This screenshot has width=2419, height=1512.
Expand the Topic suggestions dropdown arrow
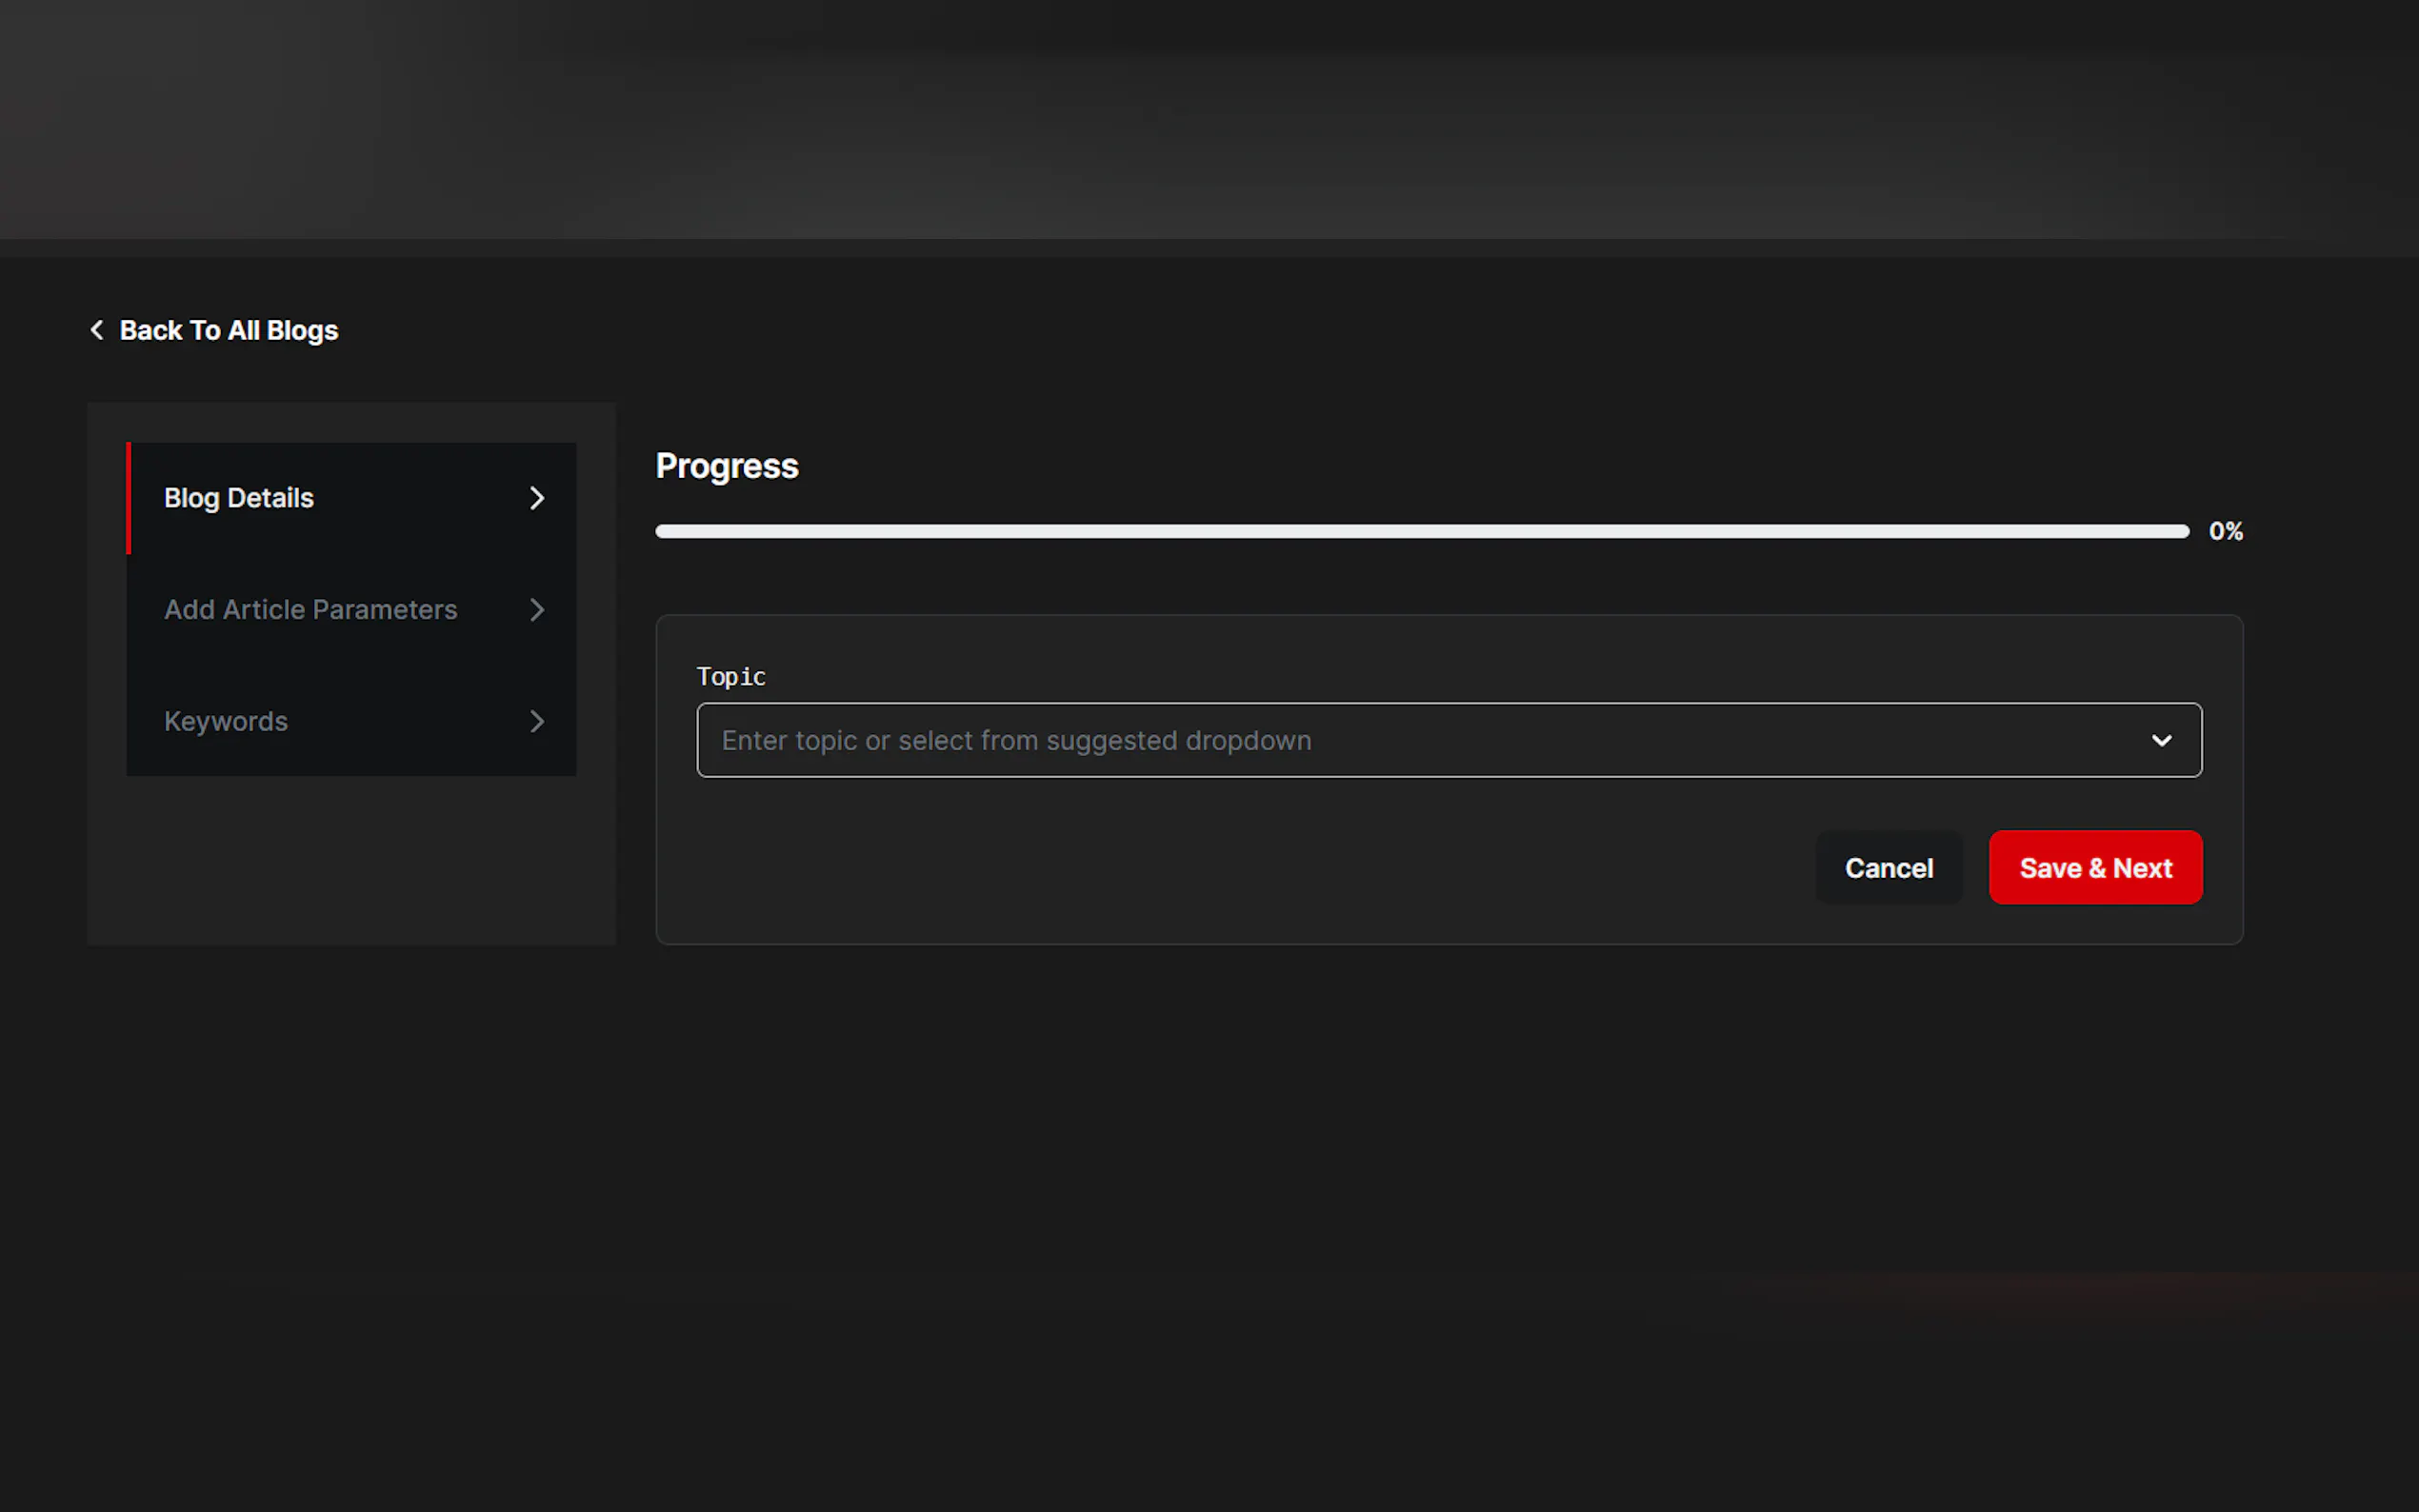coord(2161,740)
